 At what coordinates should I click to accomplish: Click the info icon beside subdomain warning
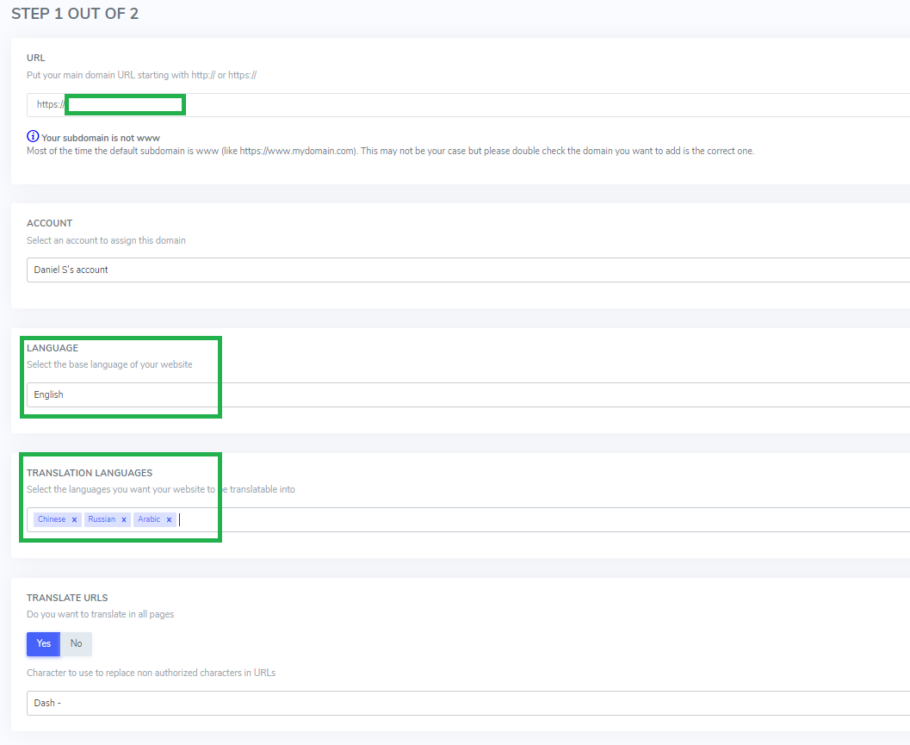(33, 136)
